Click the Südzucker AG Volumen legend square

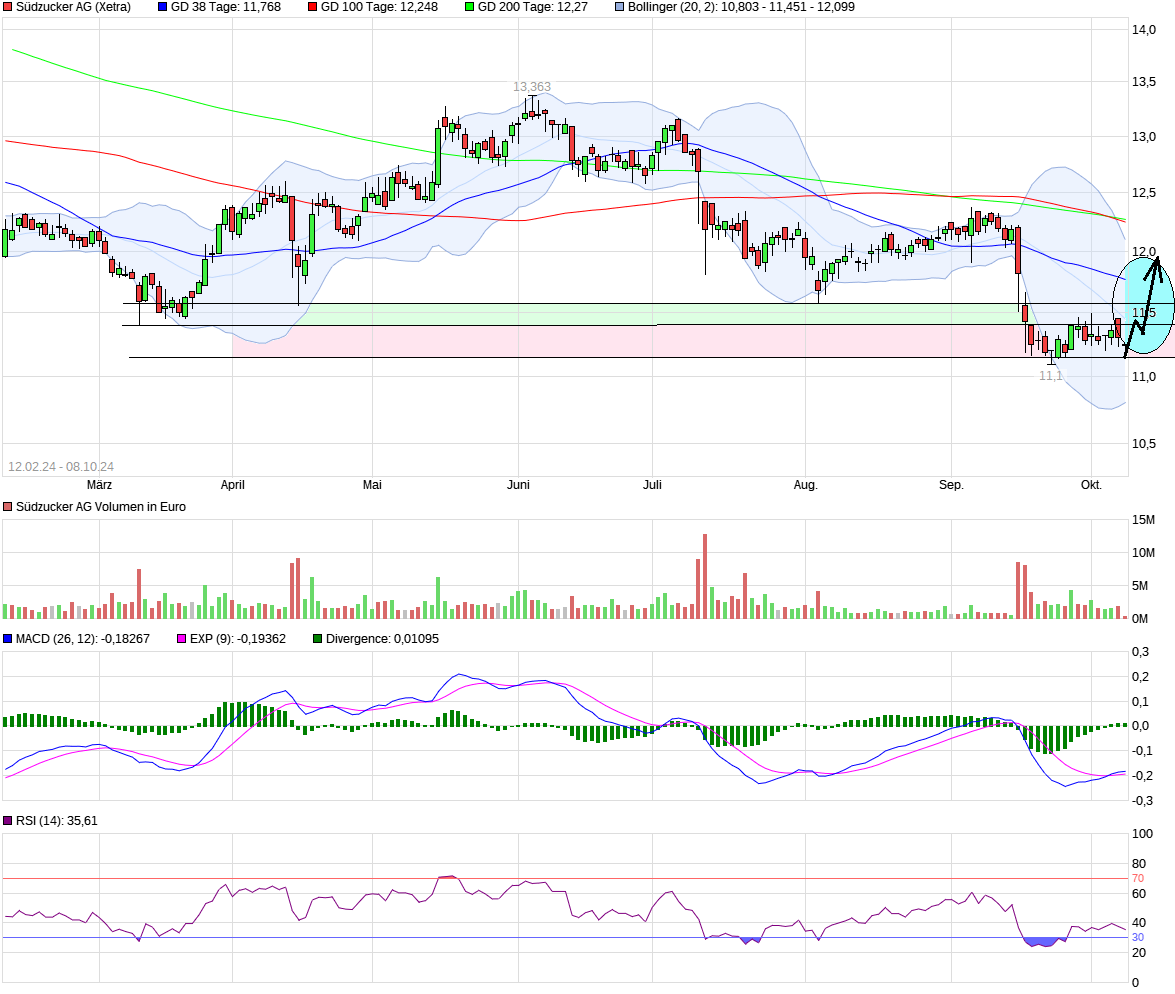pos(7,507)
